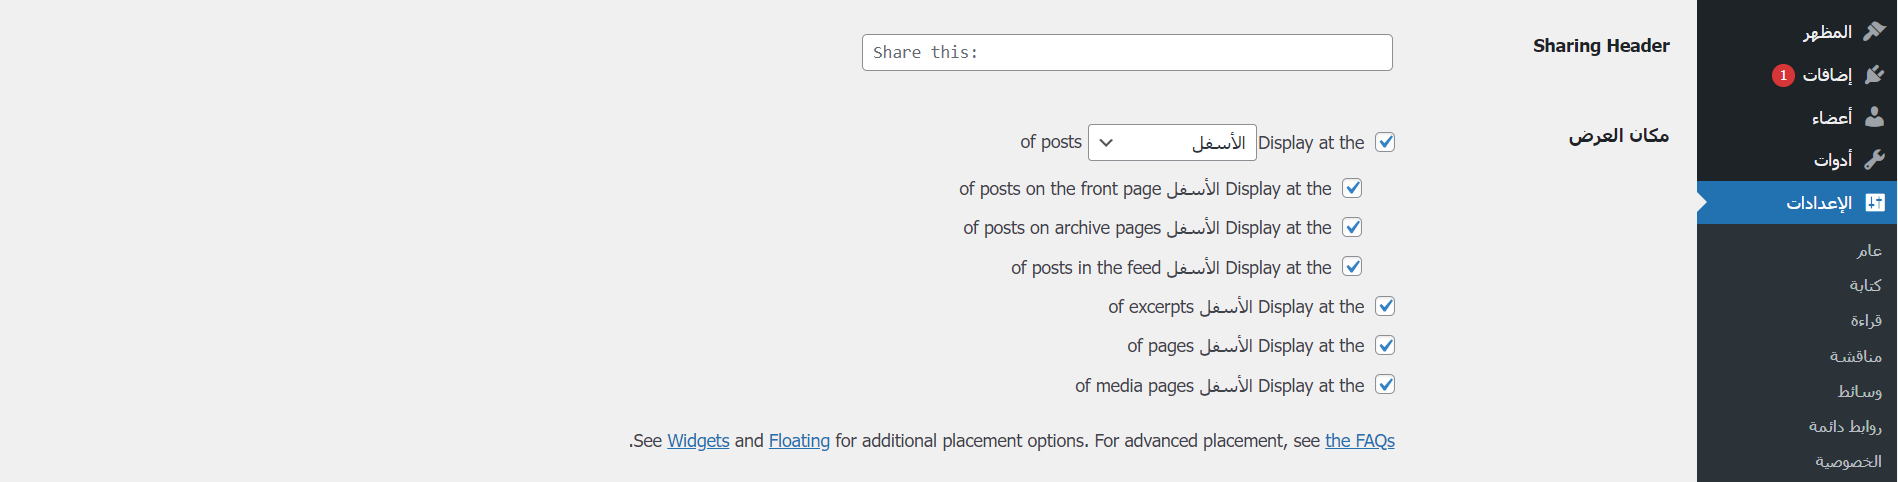1898x482 pixels.
Task: Open the كتابة settings submenu item
Action: (1865, 285)
